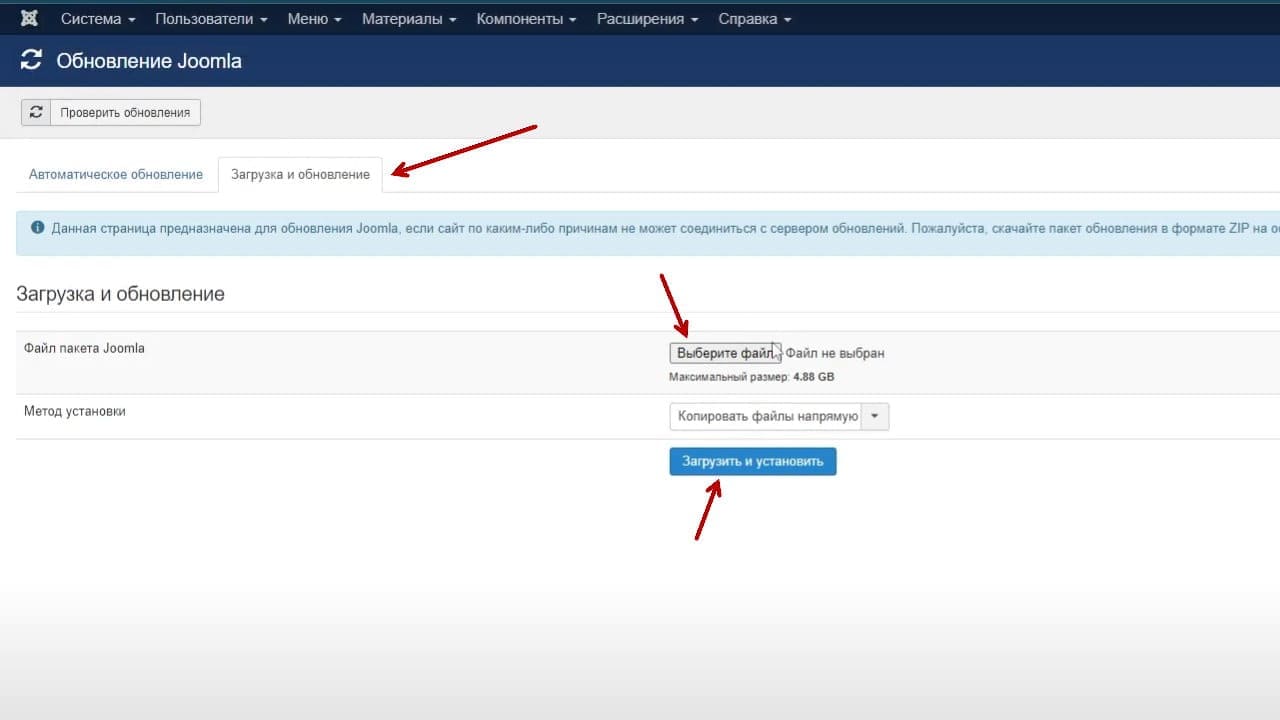Viewport: 1280px width, 720px height.
Task: Click the arrow of installation method selector
Action: pos(875,417)
